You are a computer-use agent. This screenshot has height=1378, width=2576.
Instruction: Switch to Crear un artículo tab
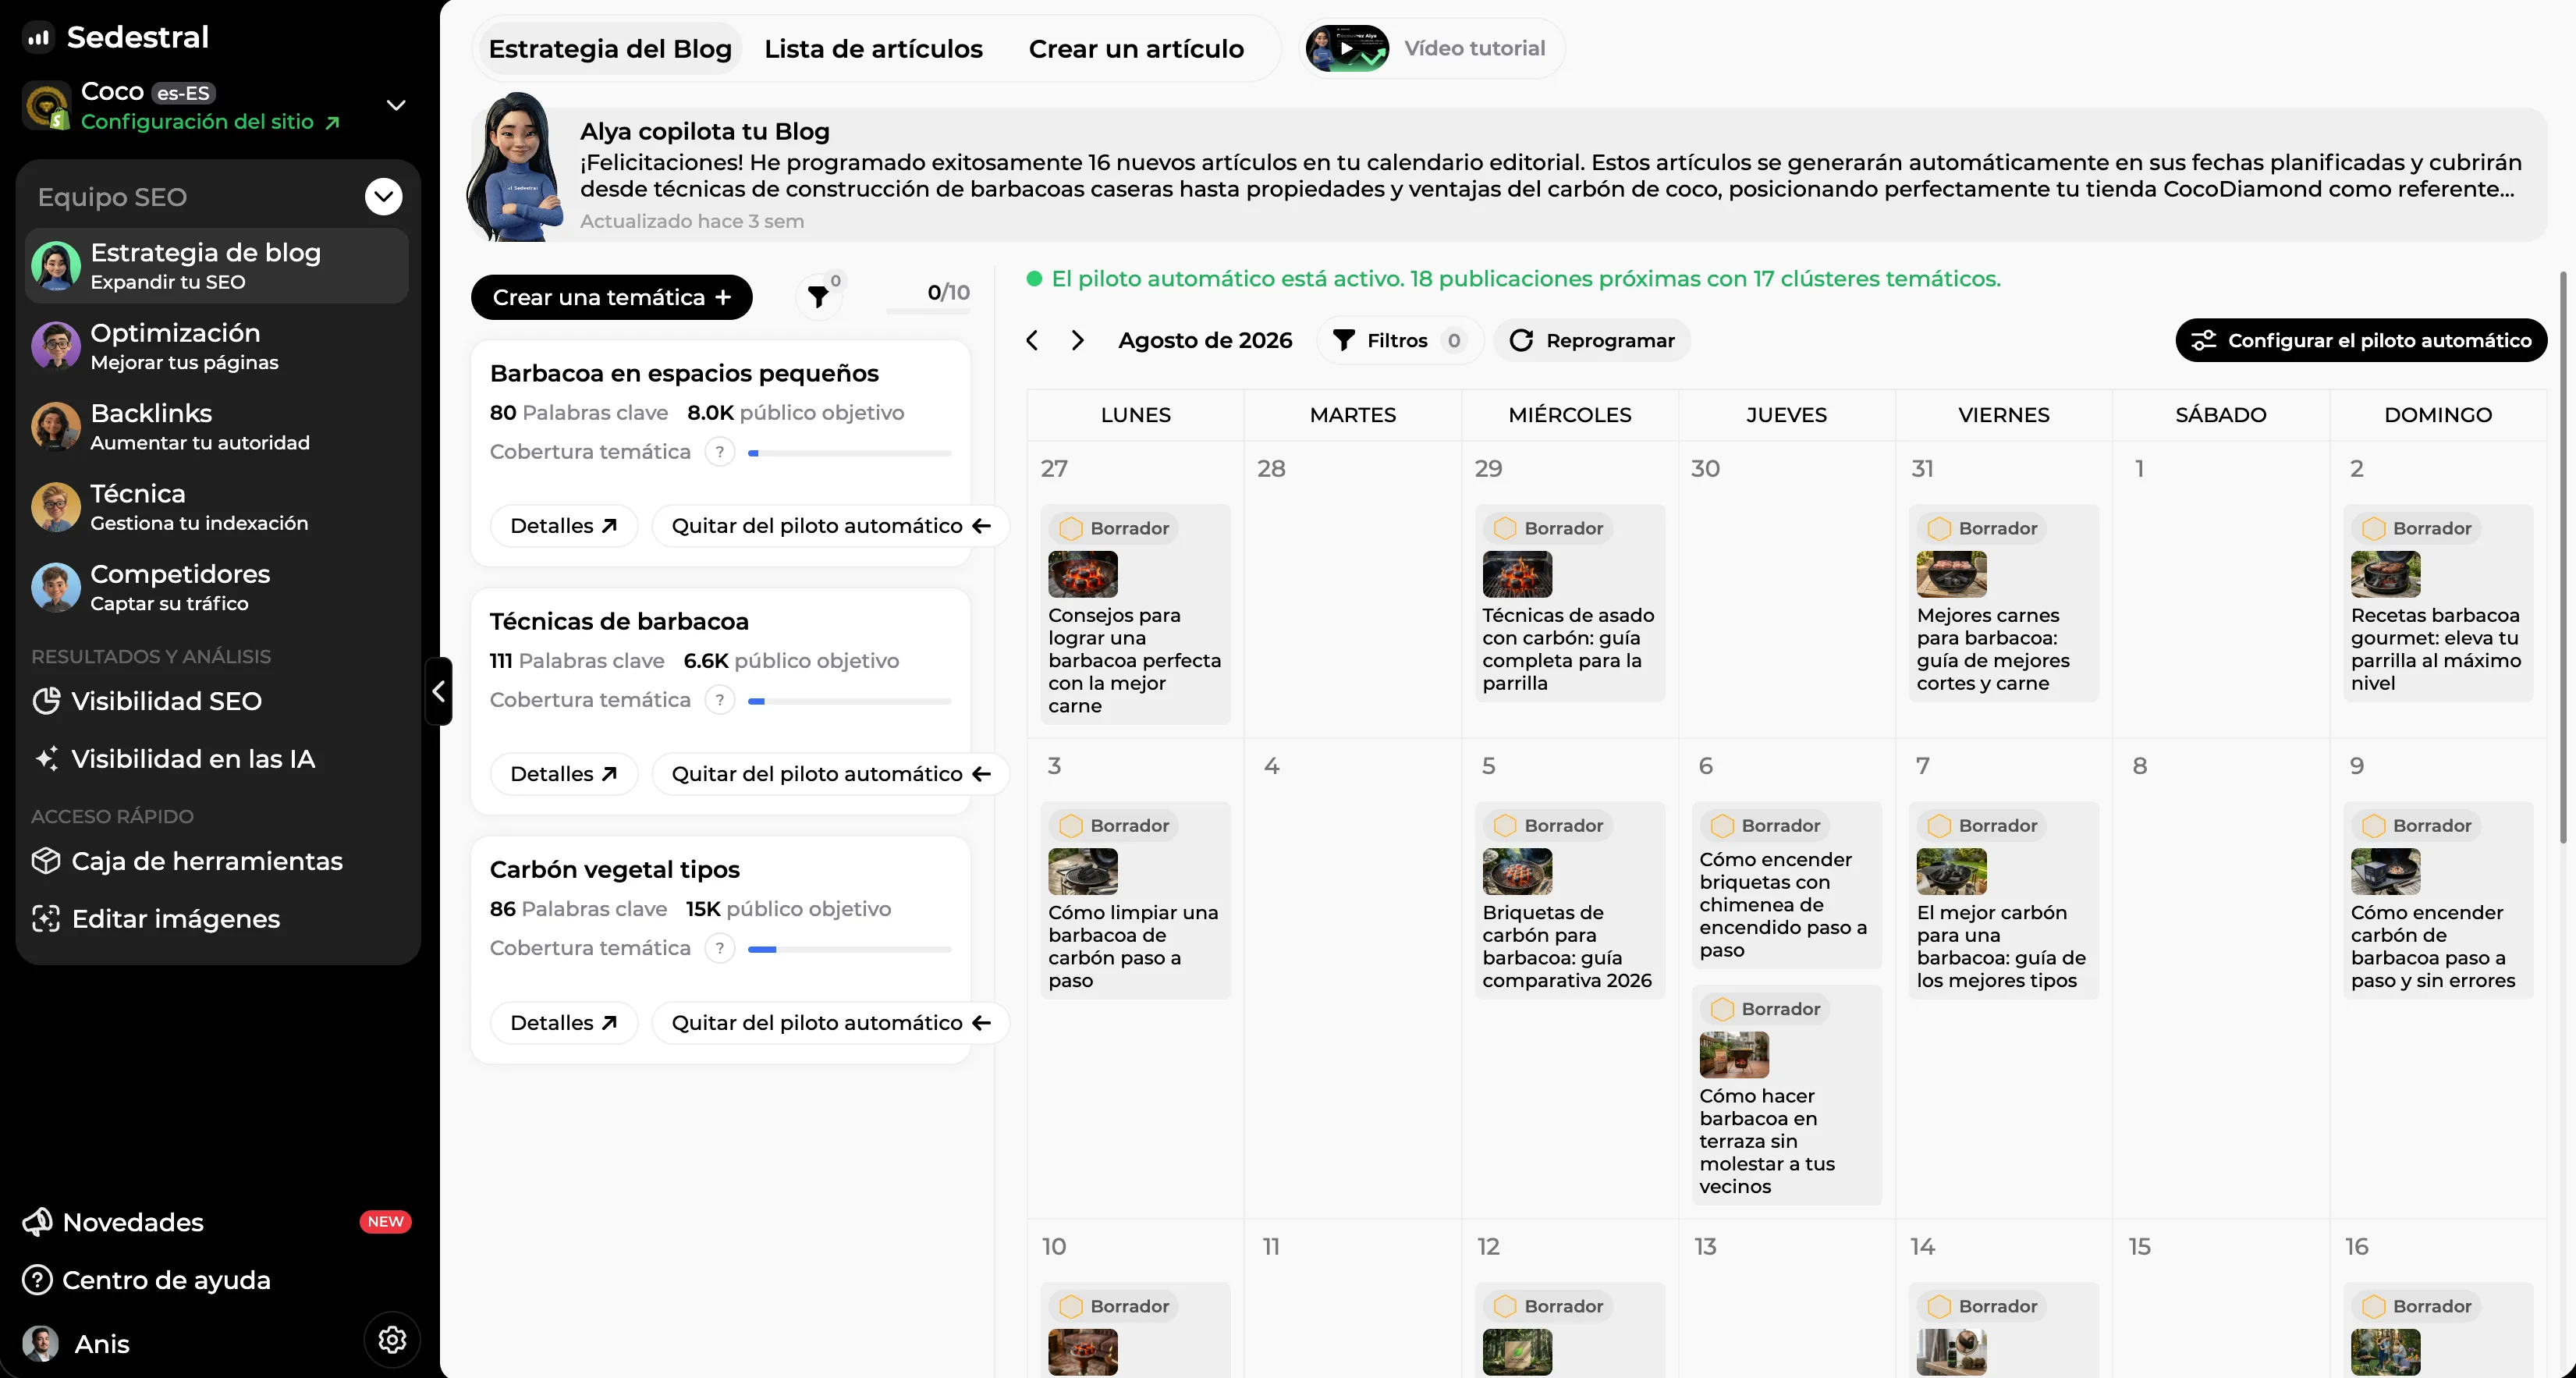1136,48
